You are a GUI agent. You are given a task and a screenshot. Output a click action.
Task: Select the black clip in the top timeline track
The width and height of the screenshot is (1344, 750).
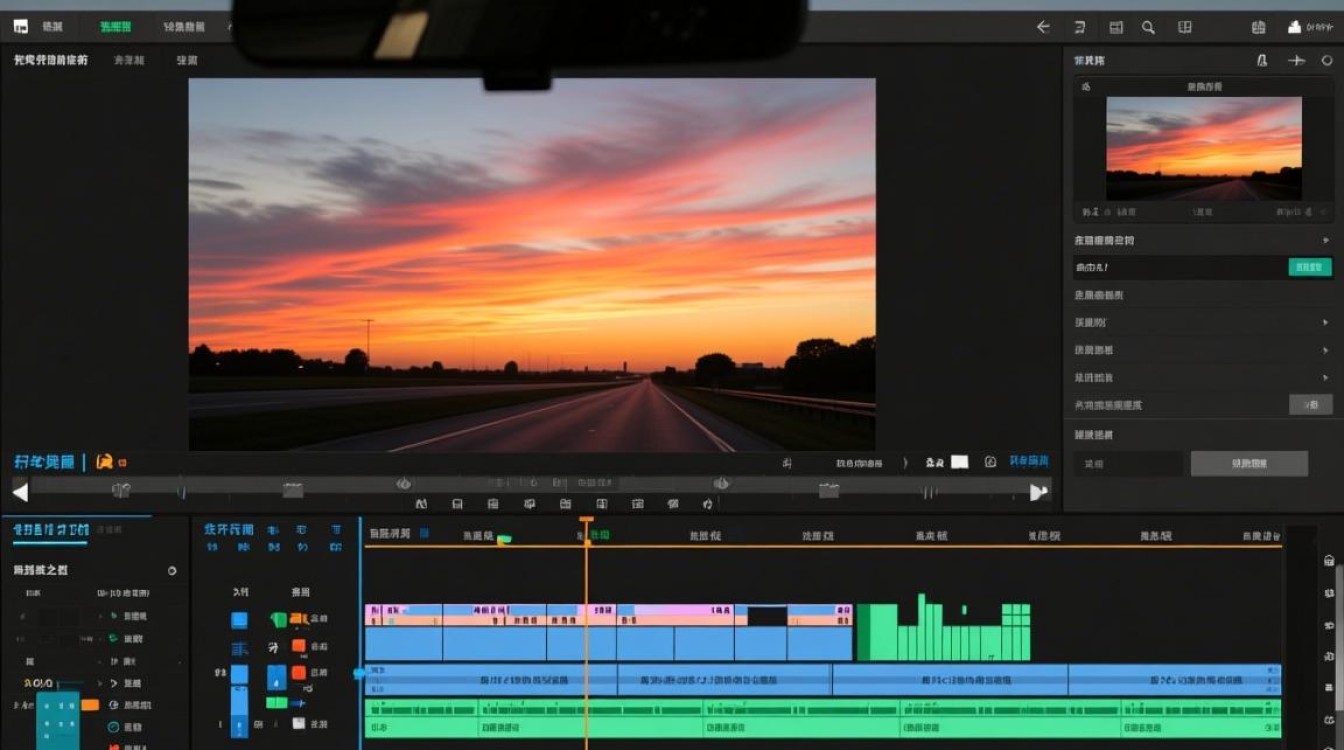767,616
